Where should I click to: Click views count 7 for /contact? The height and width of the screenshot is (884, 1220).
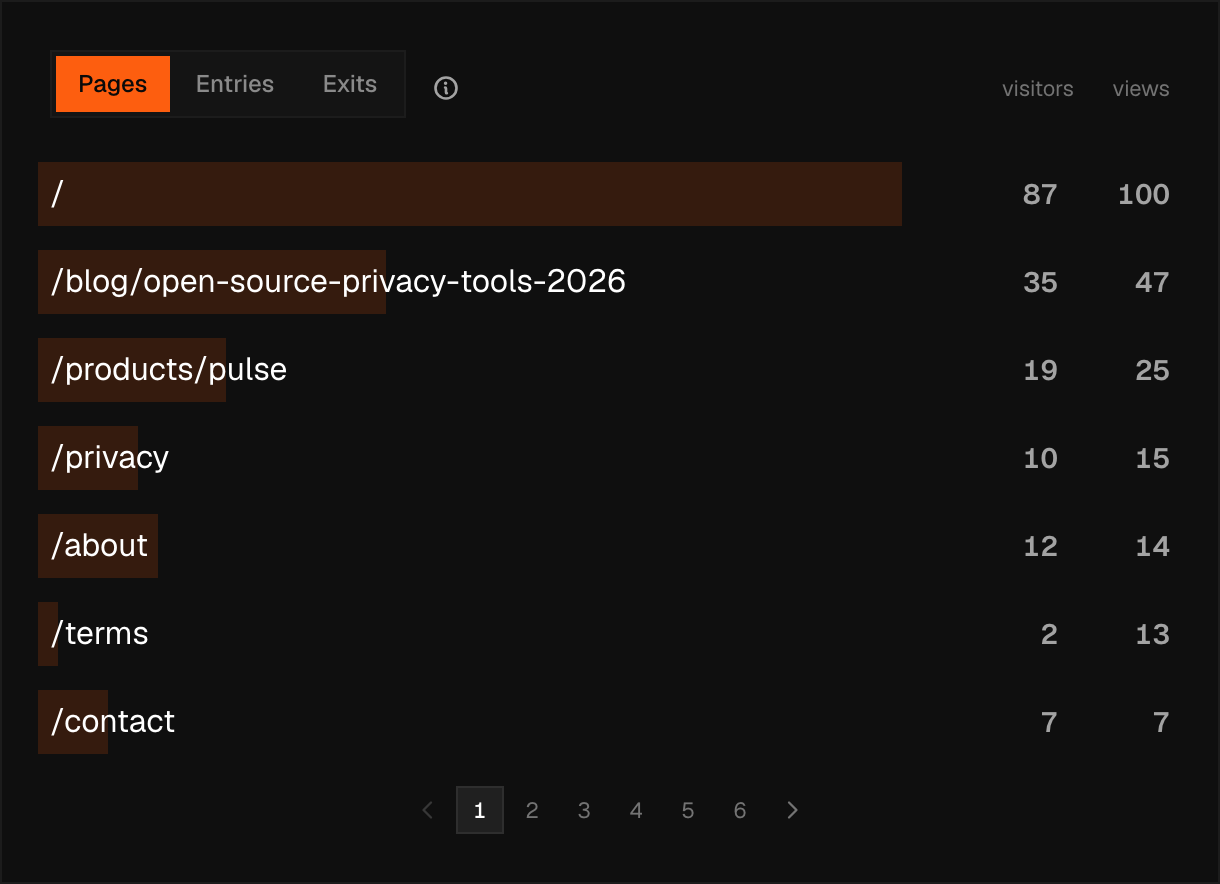pyautogui.click(x=1161, y=722)
